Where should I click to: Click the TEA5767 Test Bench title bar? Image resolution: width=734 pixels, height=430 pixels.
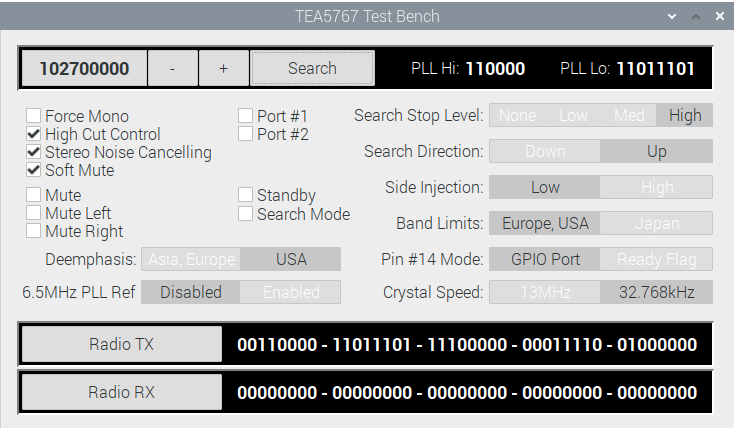(x=367, y=16)
